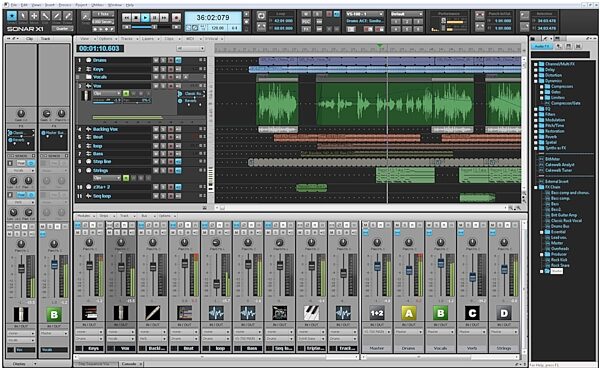Click the Audio FX browser button
600x368 pixels.
pyautogui.click(x=541, y=46)
